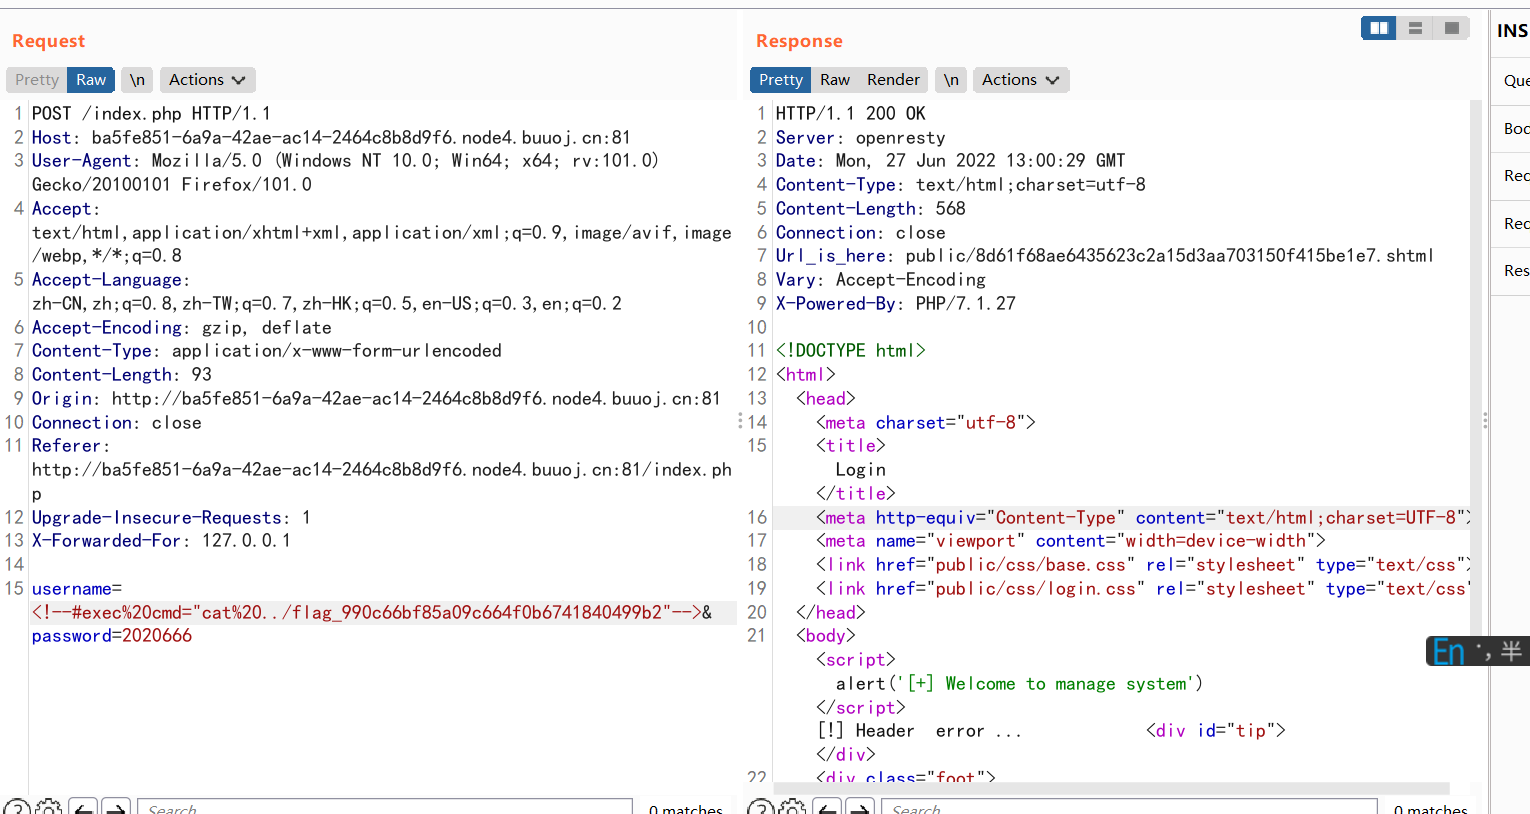Click the INS Inspector panel header
1530x814 pixels.
coord(1512,31)
